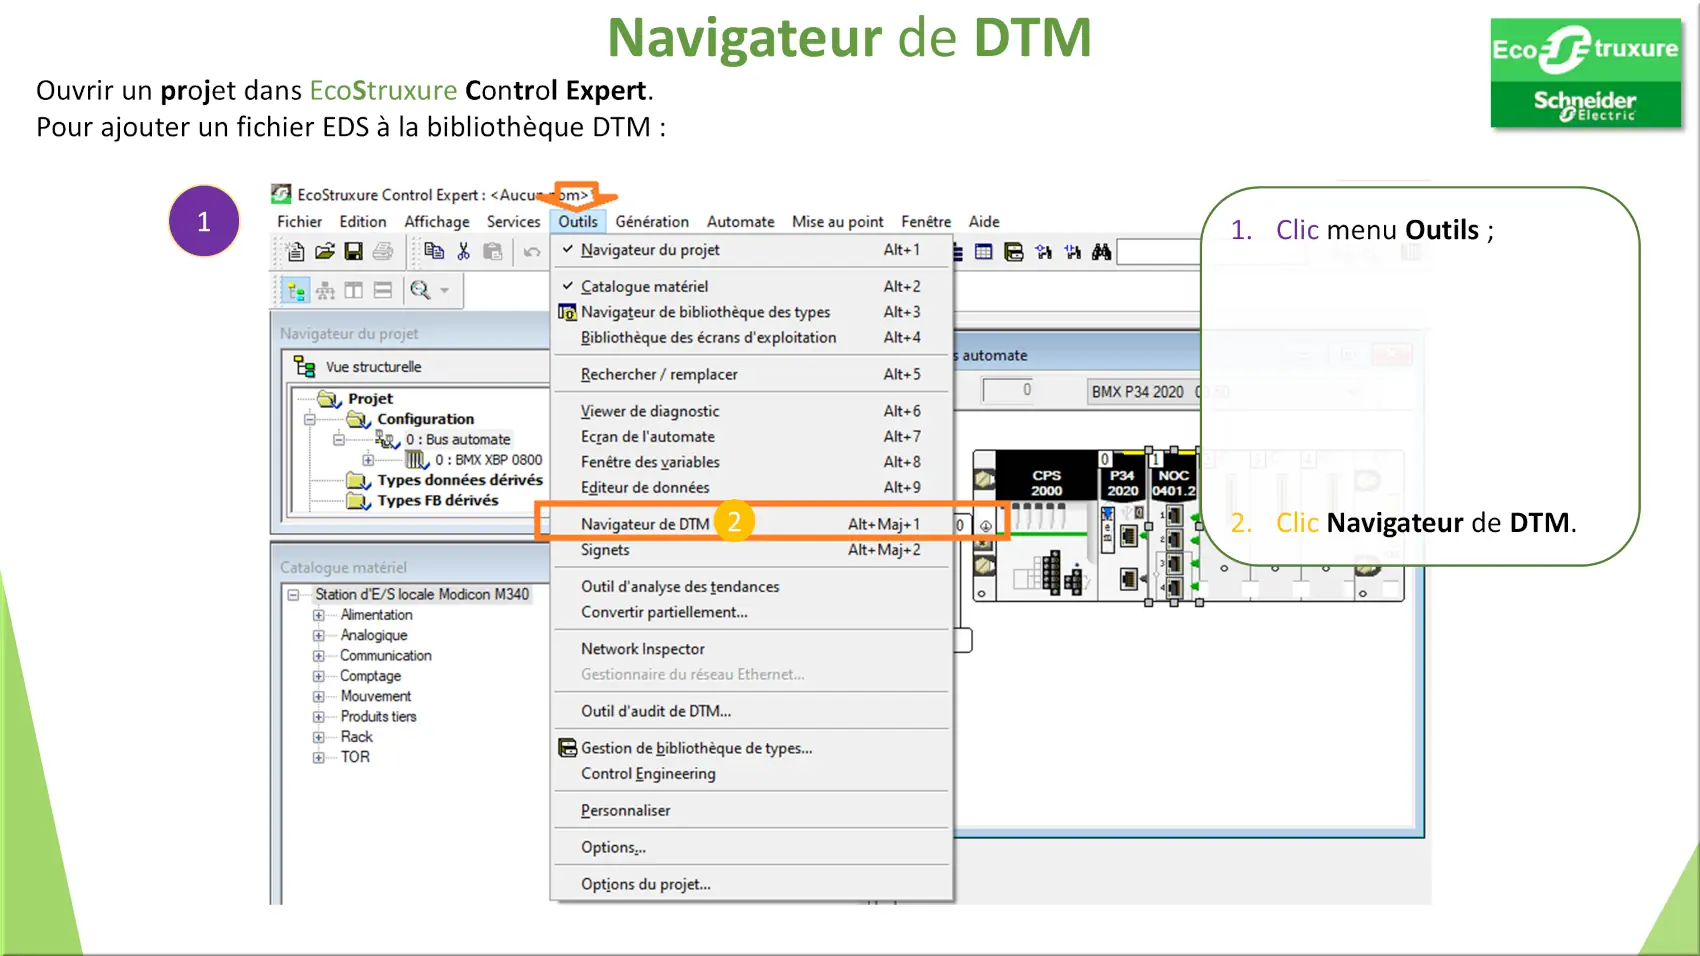The image size is (1700, 956).
Task: Select Types FB dérivés tree item
Action: 437,501
